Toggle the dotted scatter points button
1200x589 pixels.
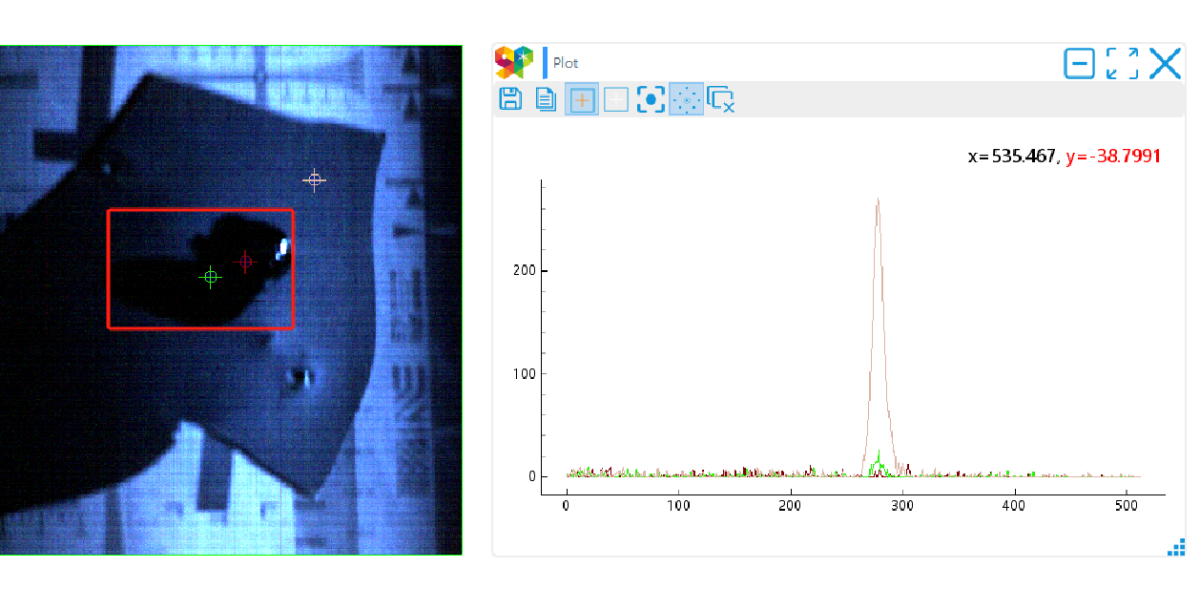pos(686,99)
